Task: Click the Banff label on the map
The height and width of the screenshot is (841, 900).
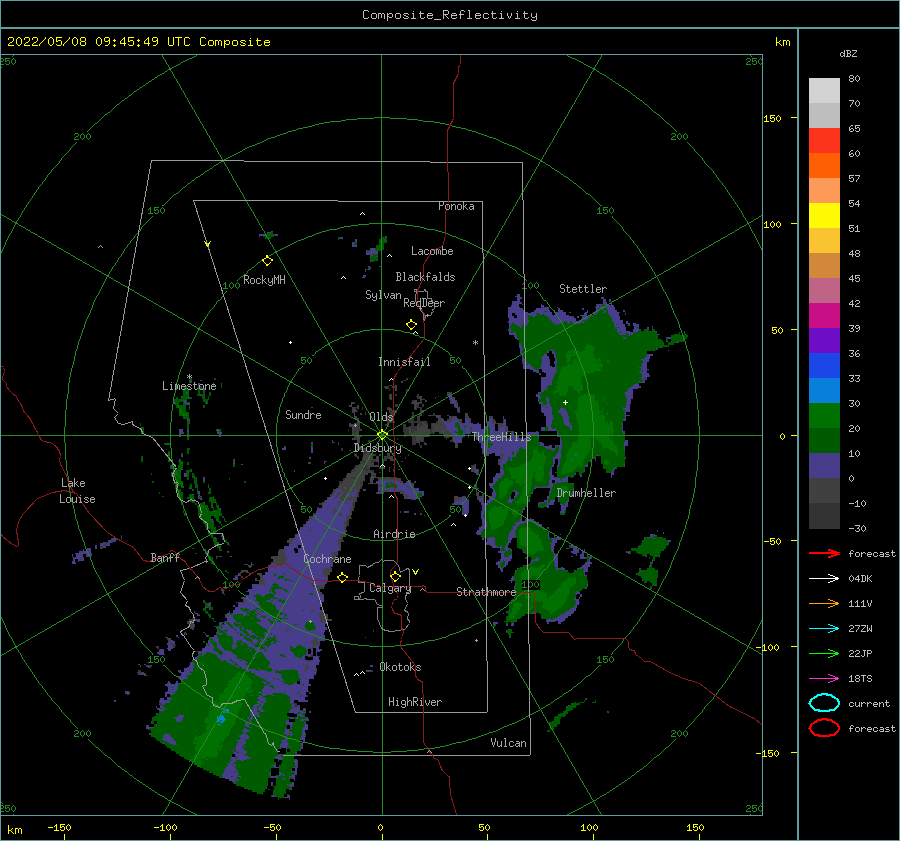Action: tap(165, 557)
